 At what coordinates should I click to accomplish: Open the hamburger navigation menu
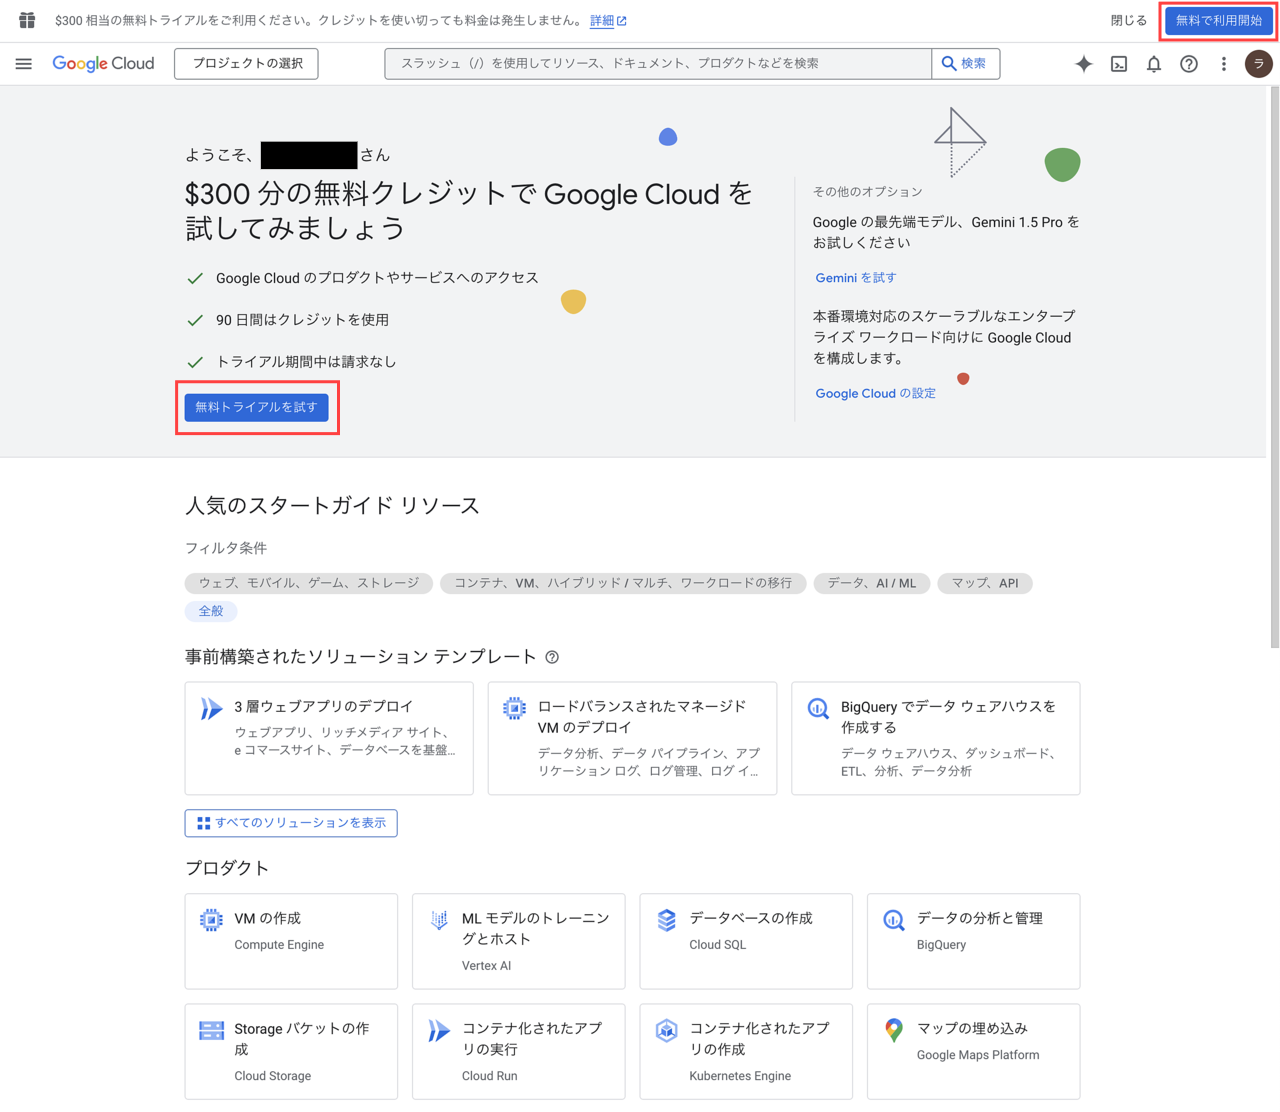coord(24,64)
